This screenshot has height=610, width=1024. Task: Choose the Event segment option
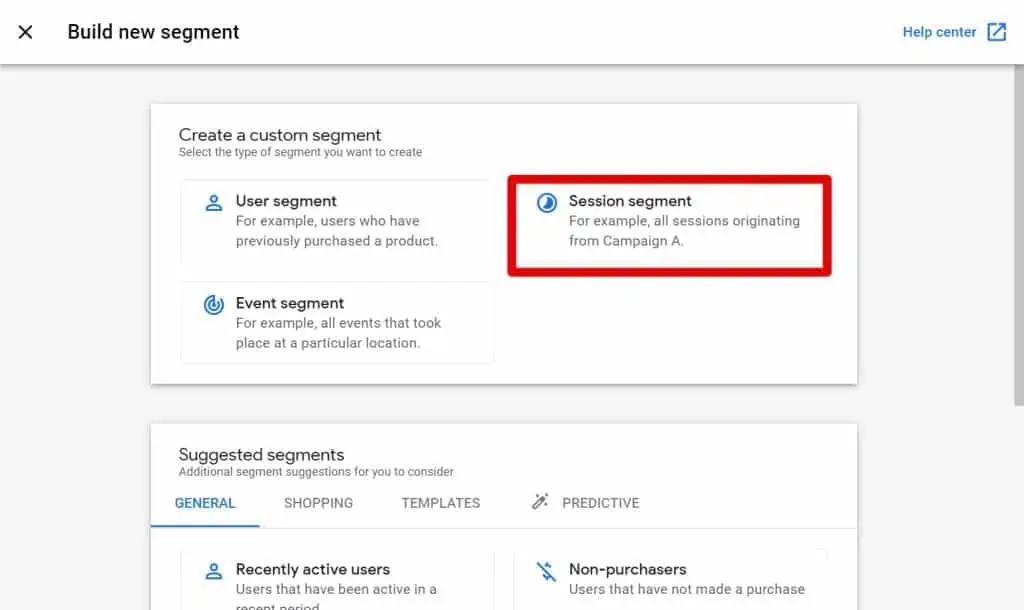[x=336, y=323]
